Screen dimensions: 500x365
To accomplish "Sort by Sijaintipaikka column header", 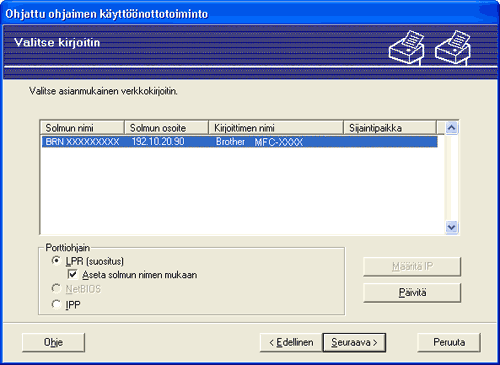I will tap(390, 128).
